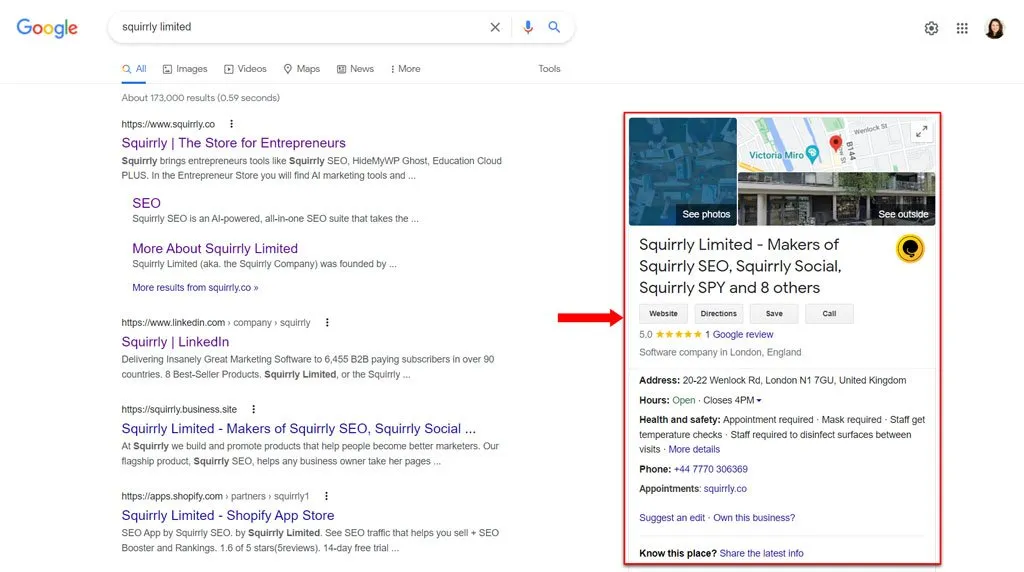Open the account profile picture
This screenshot has height=572, width=1024.
(x=995, y=28)
